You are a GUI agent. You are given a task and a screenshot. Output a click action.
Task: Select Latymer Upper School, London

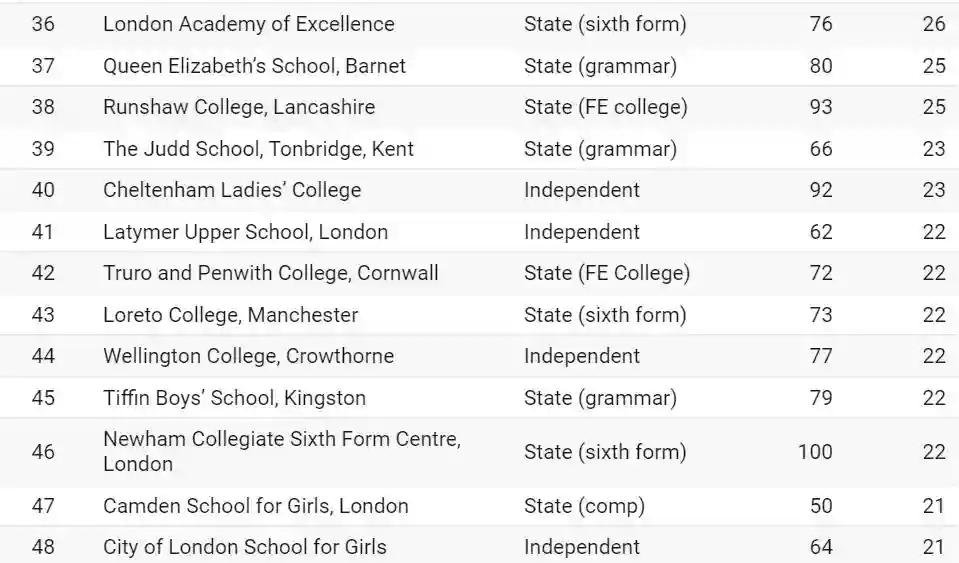(245, 232)
